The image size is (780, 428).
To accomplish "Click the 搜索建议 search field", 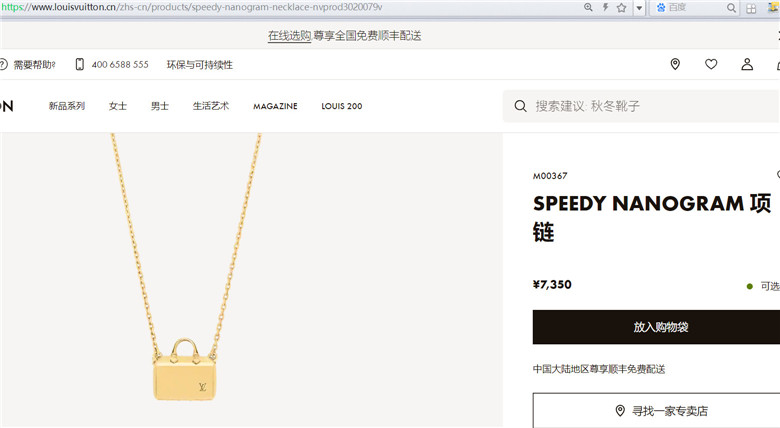I will (642, 106).
